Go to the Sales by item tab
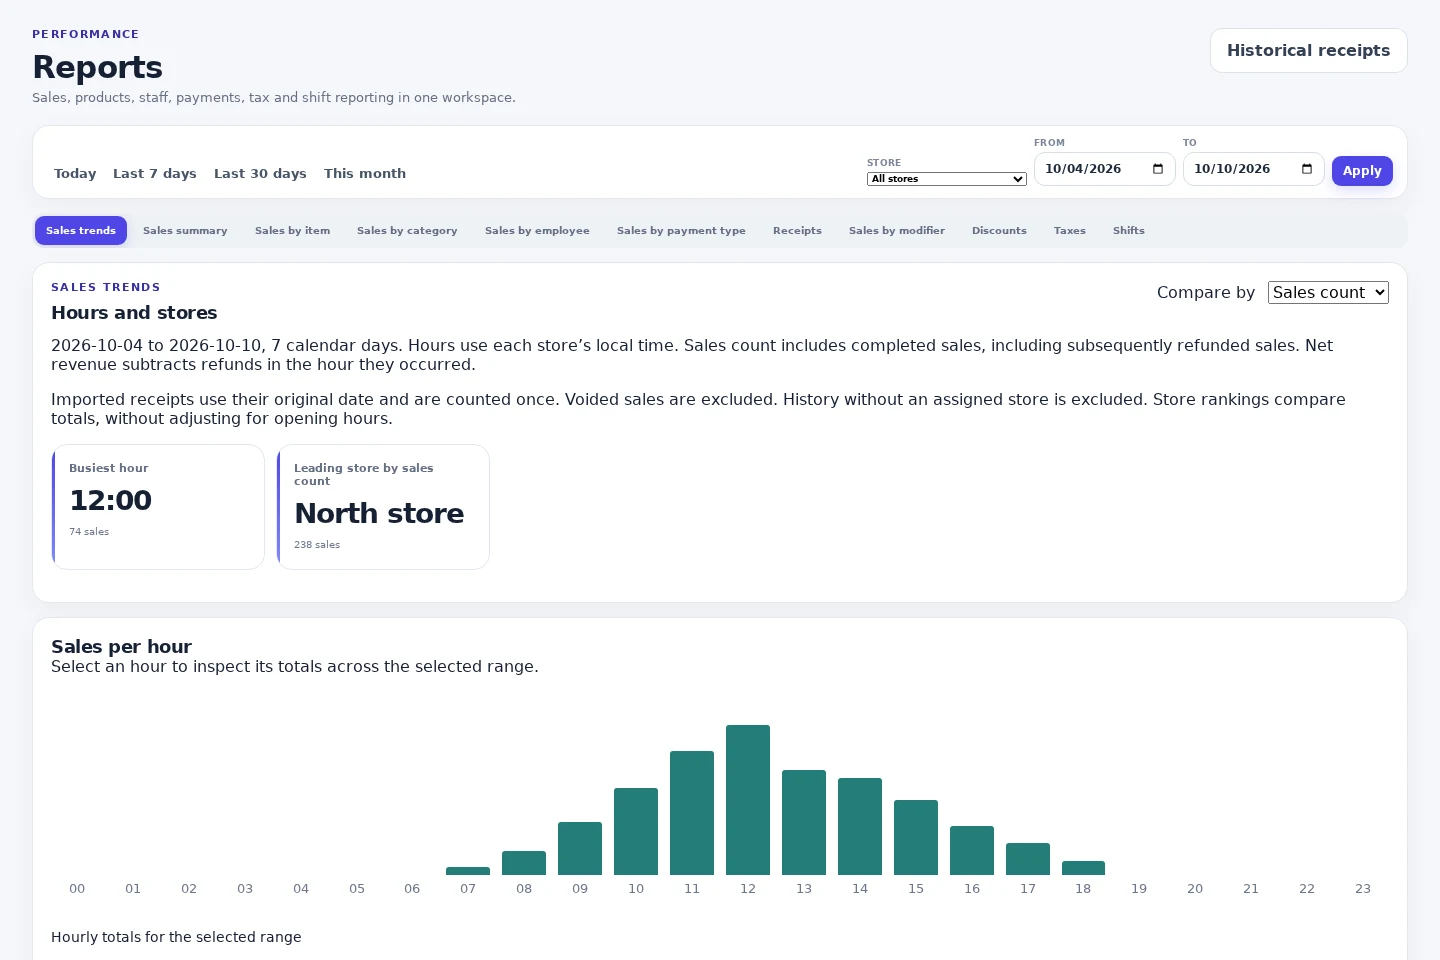 tap(292, 231)
